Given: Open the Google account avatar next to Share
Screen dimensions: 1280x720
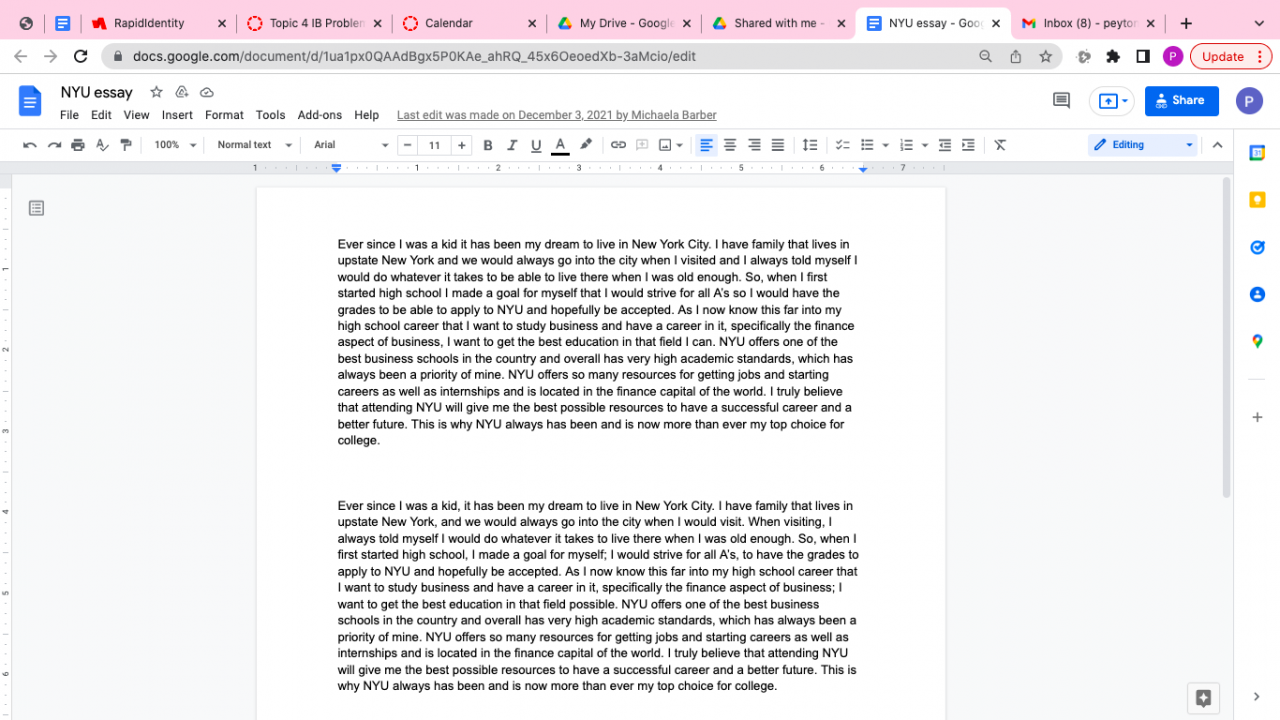Looking at the screenshot, I should pos(1249,101).
